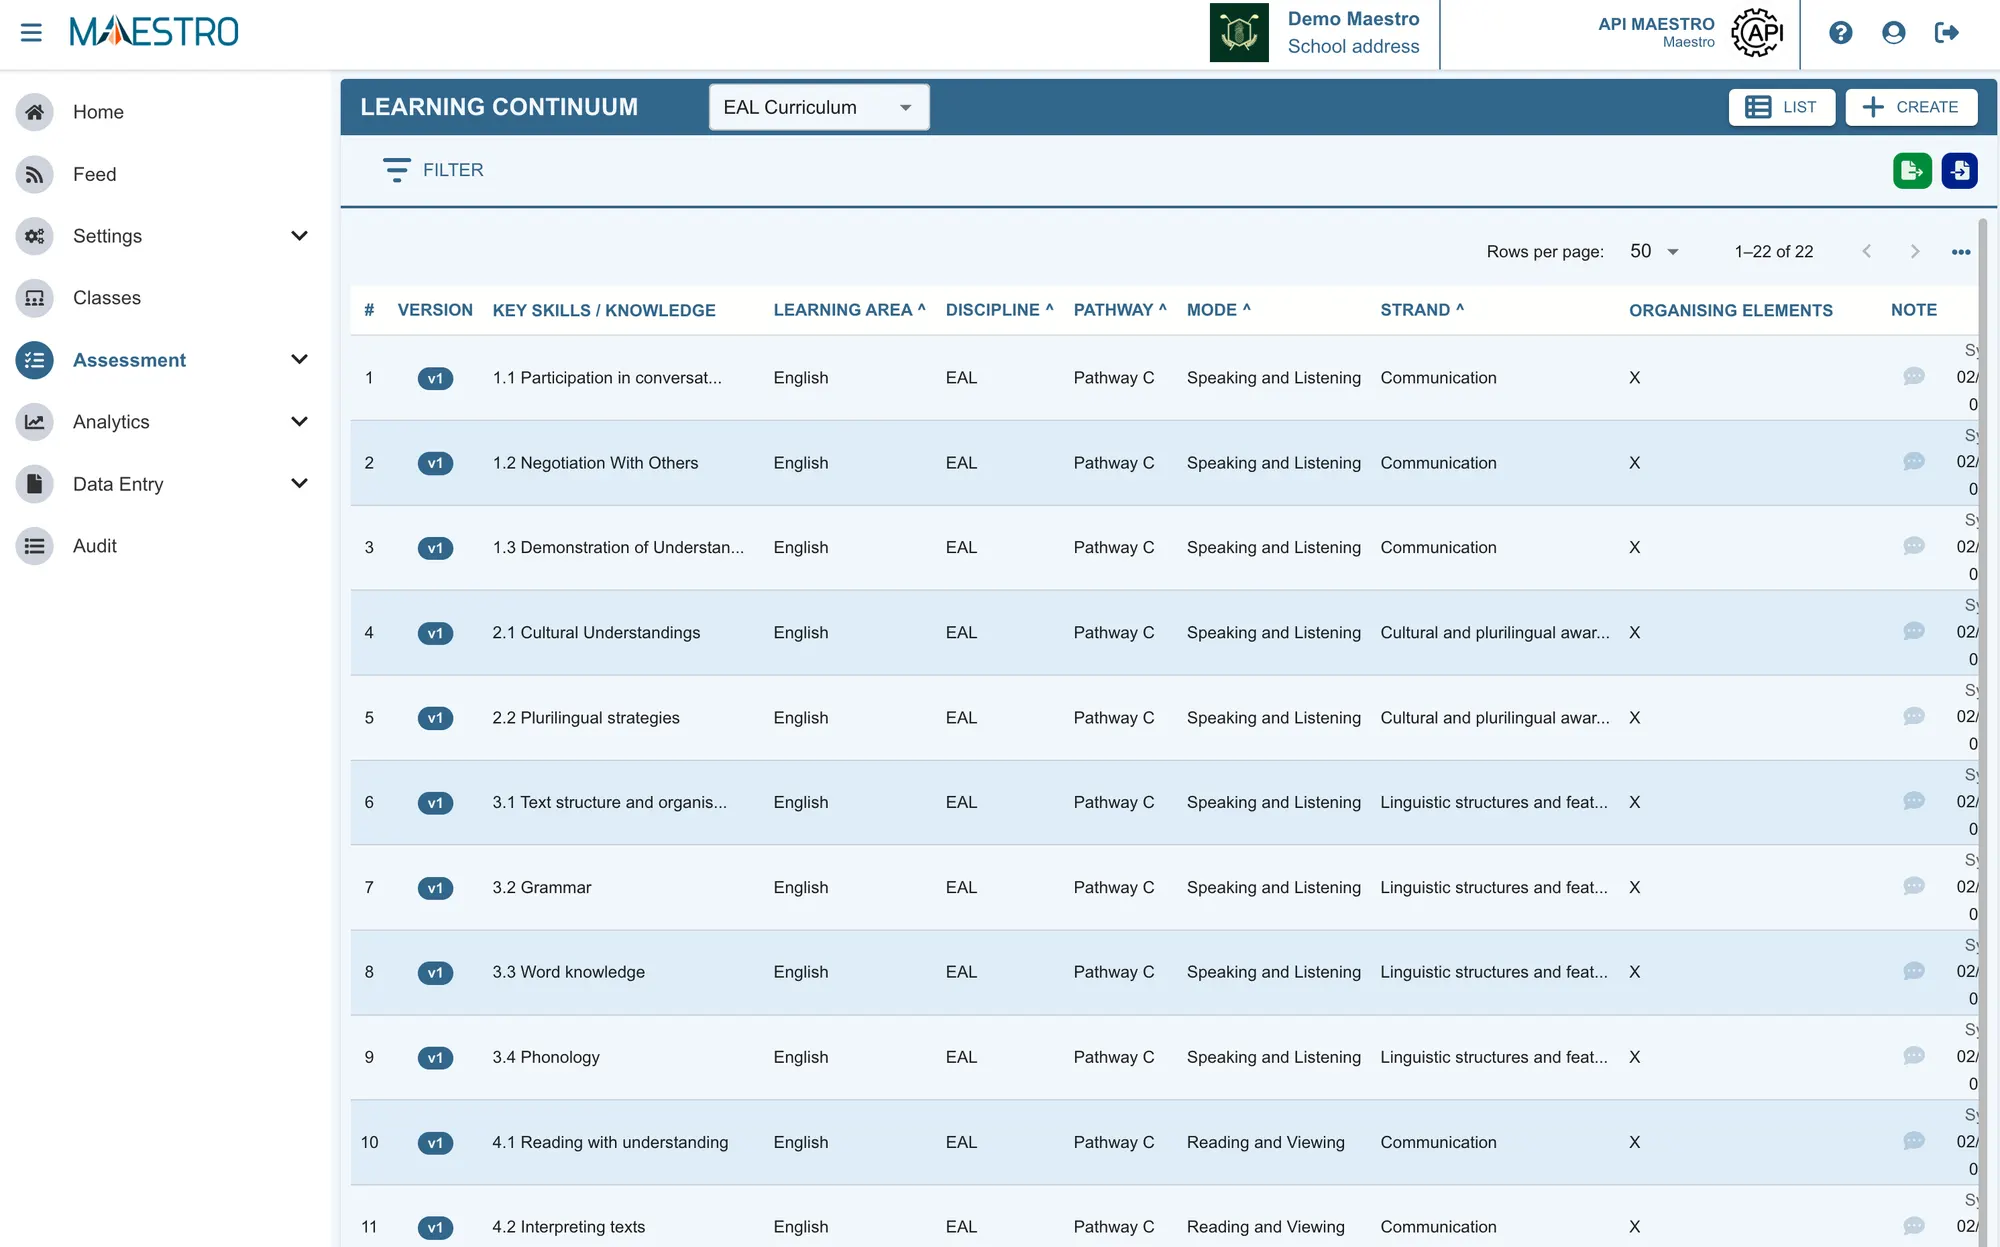Sort by STRAND column header
The width and height of the screenshot is (2000, 1247).
click(x=1422, y=310)
